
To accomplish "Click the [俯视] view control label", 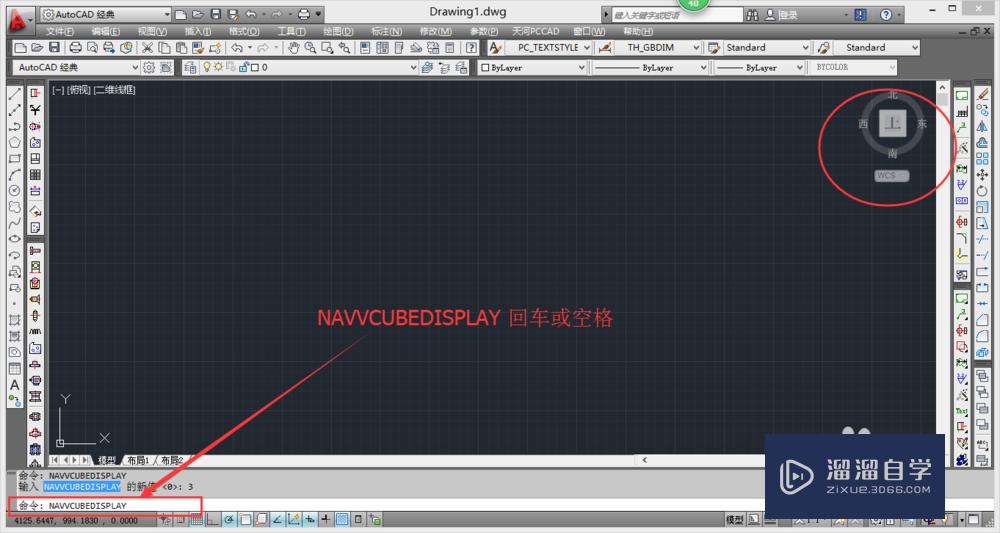I will tap(79, 90).
